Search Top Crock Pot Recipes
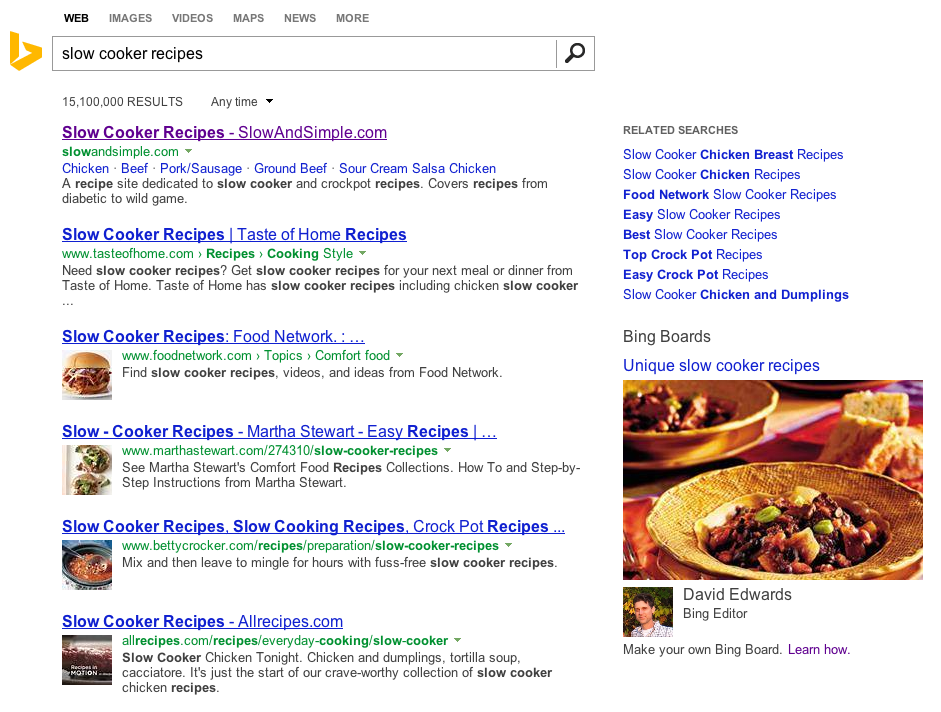This screenshot has width=941, height=712. tap(693, 255)
